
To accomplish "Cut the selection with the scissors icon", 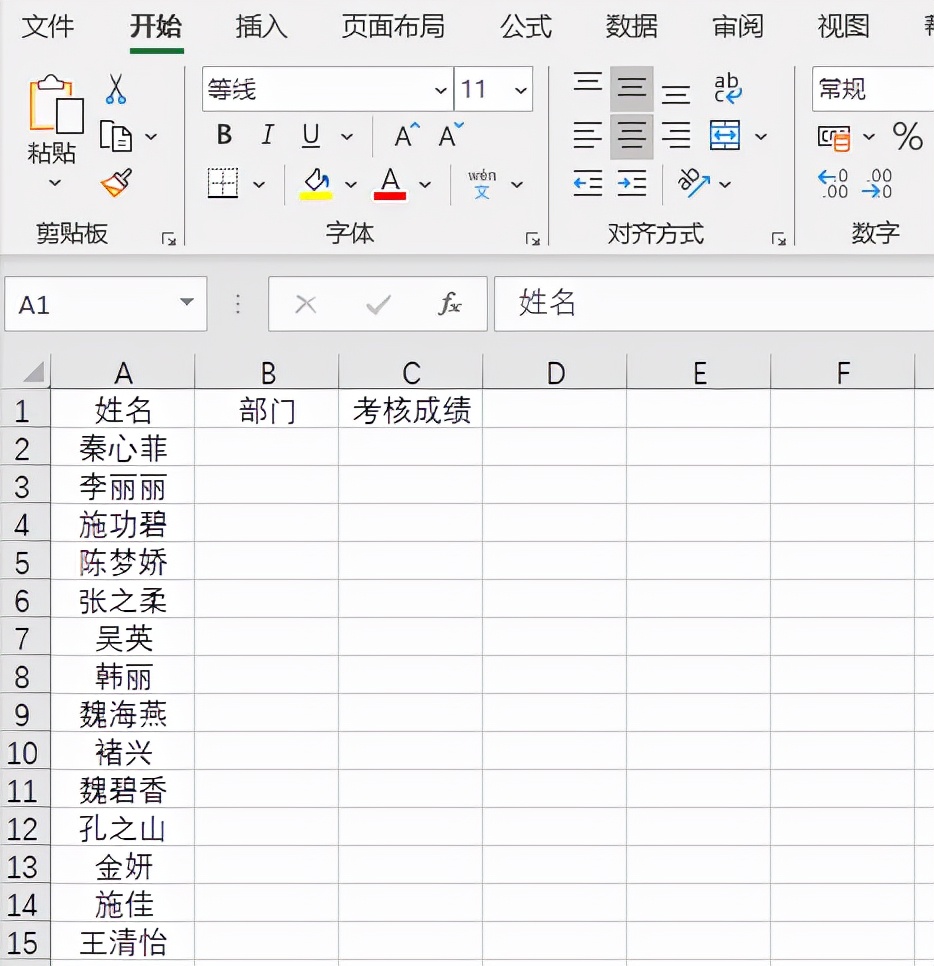I will coord(117,89).
